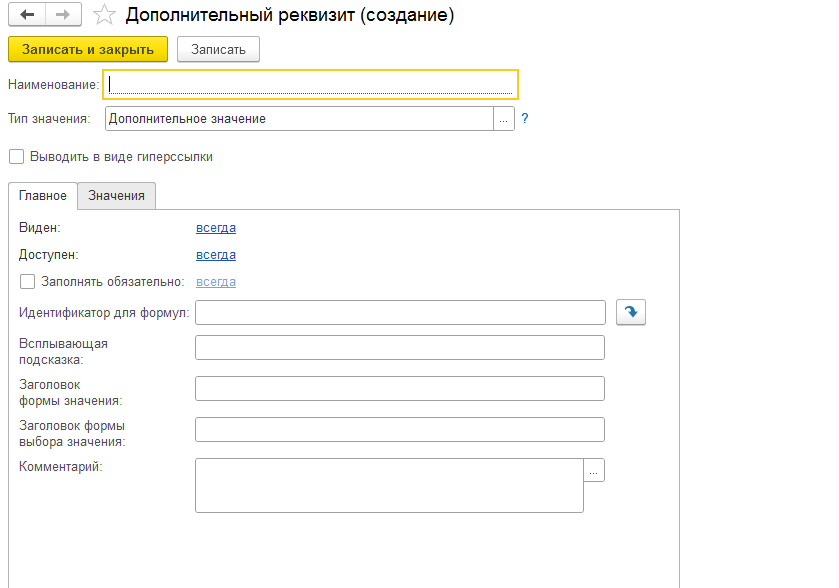Go back with the left arrow button

click(27, 15)
